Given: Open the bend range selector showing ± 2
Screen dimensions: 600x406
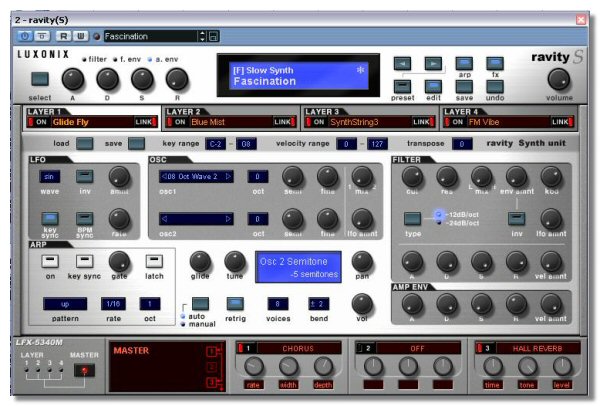Looking at the screenshot, I should click(x=318, y=304).
